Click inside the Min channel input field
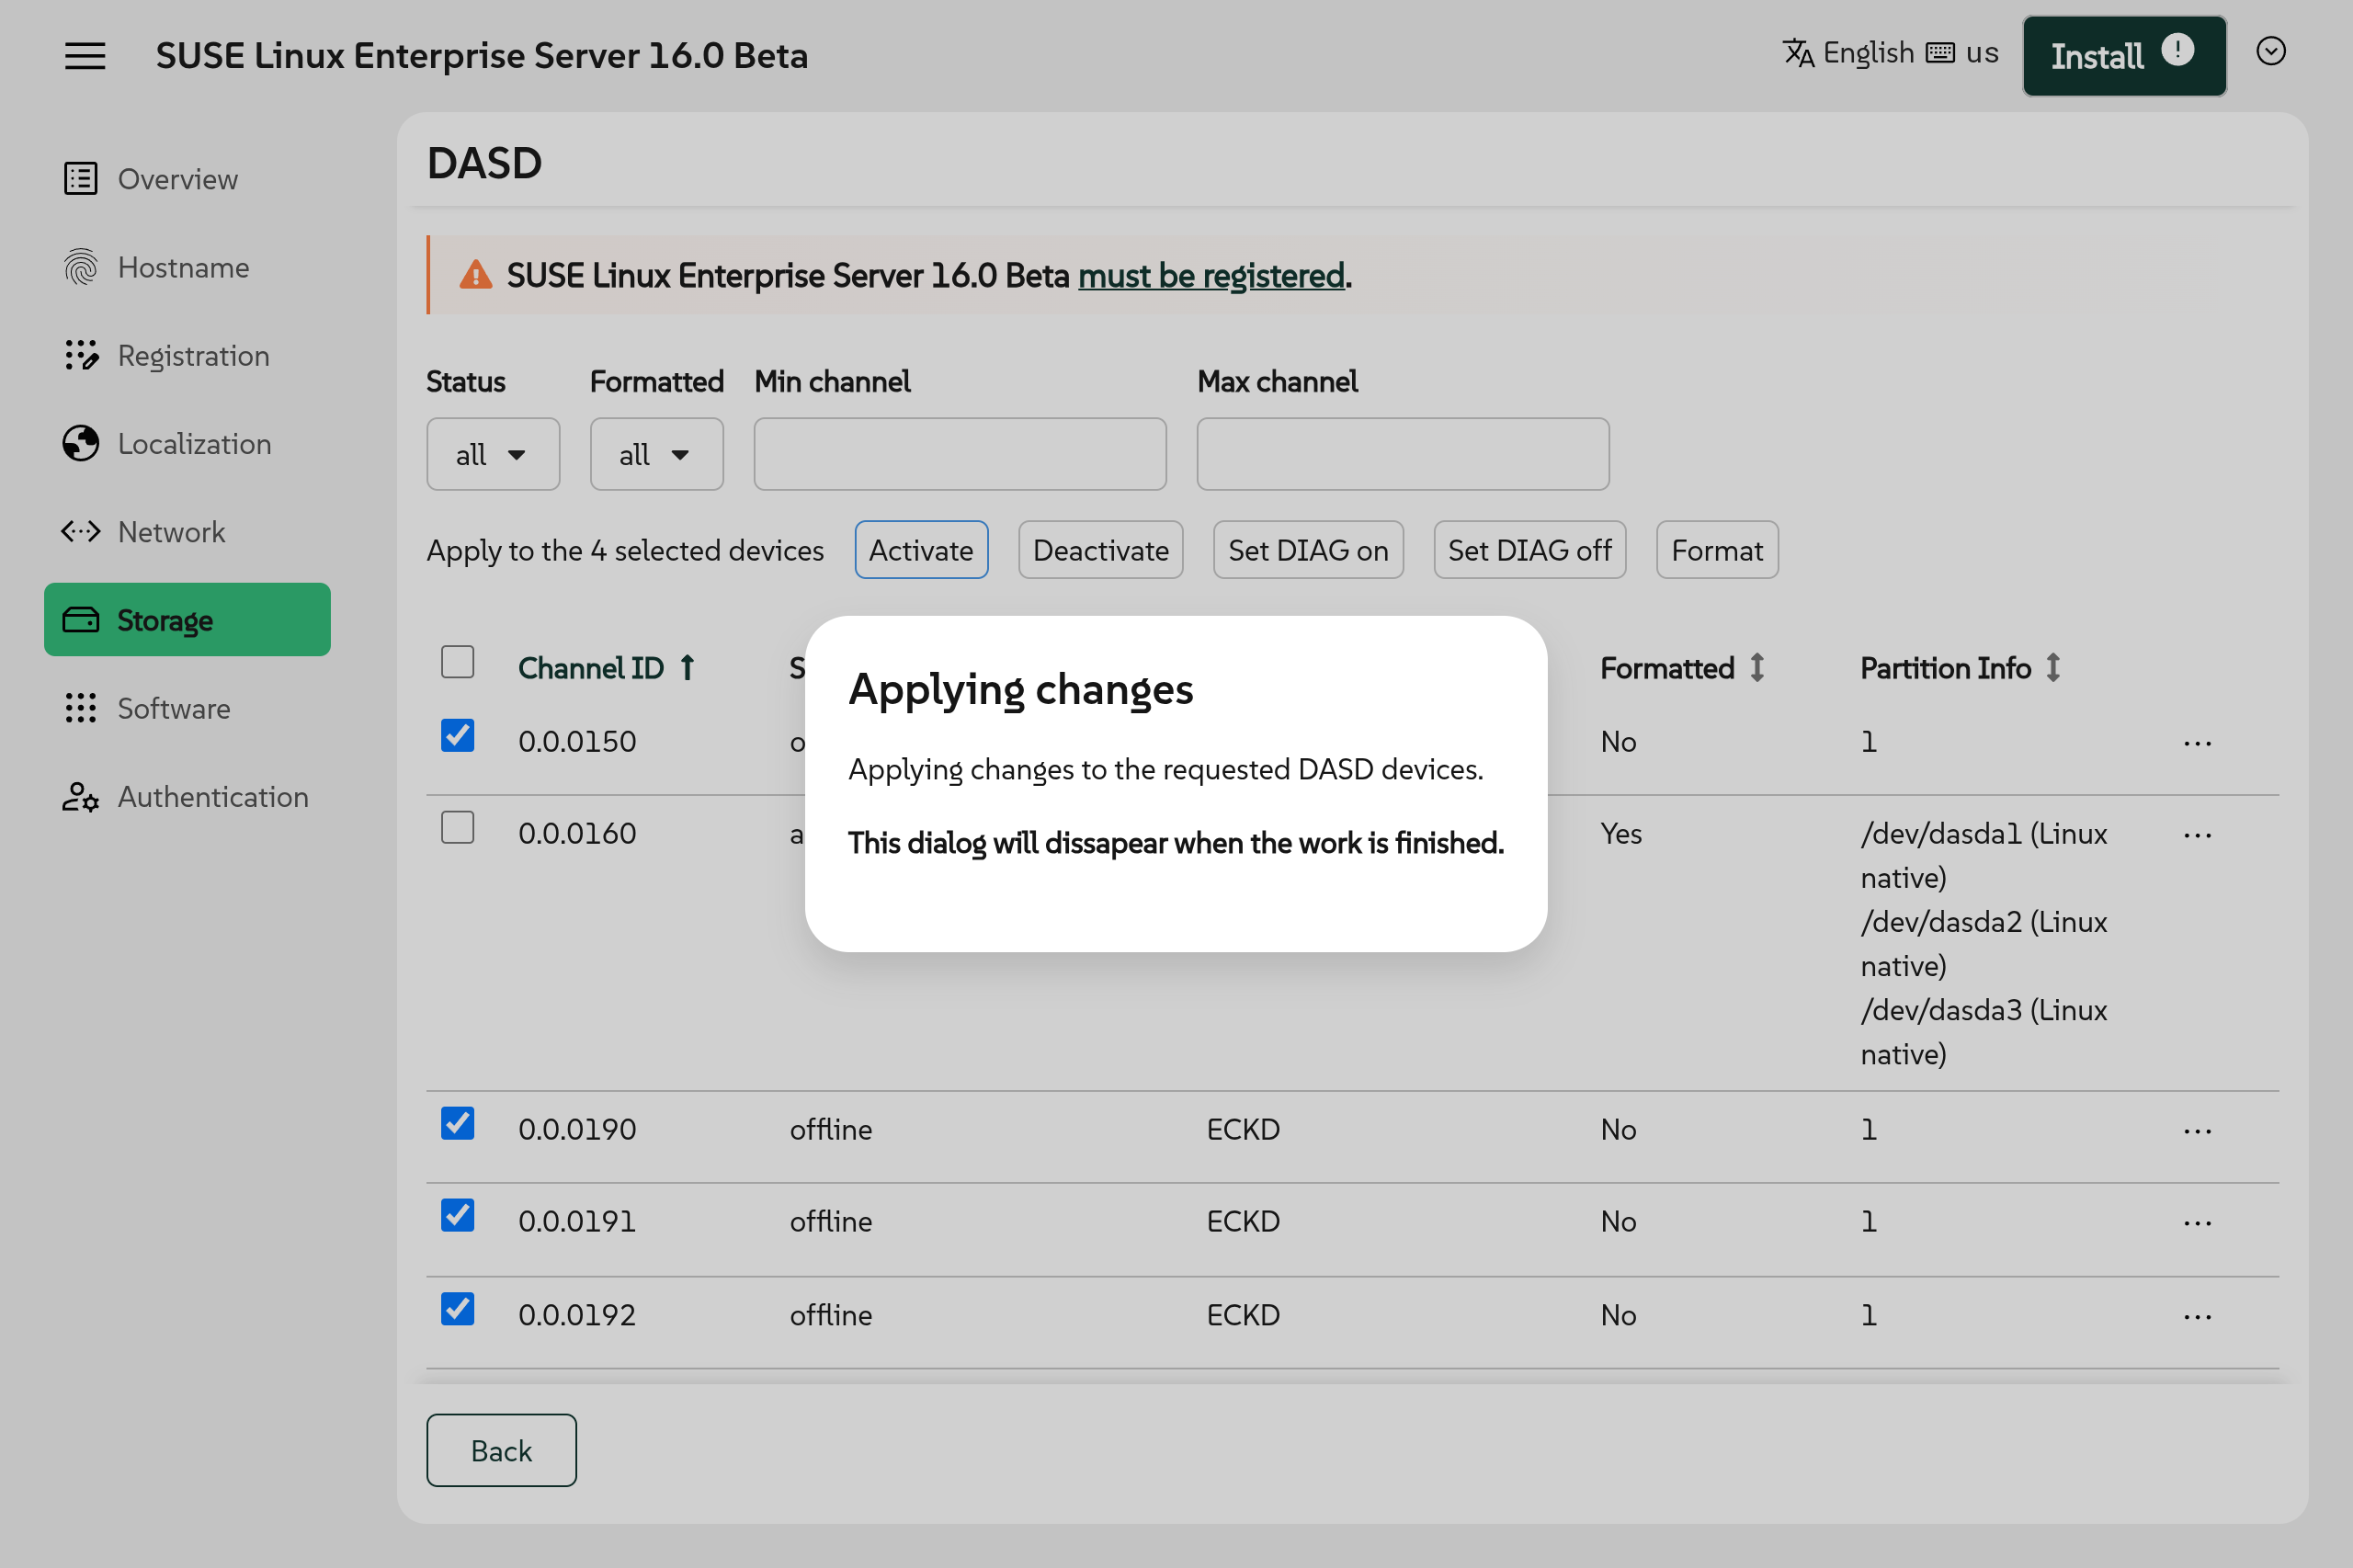 click(x=958, y=453)
